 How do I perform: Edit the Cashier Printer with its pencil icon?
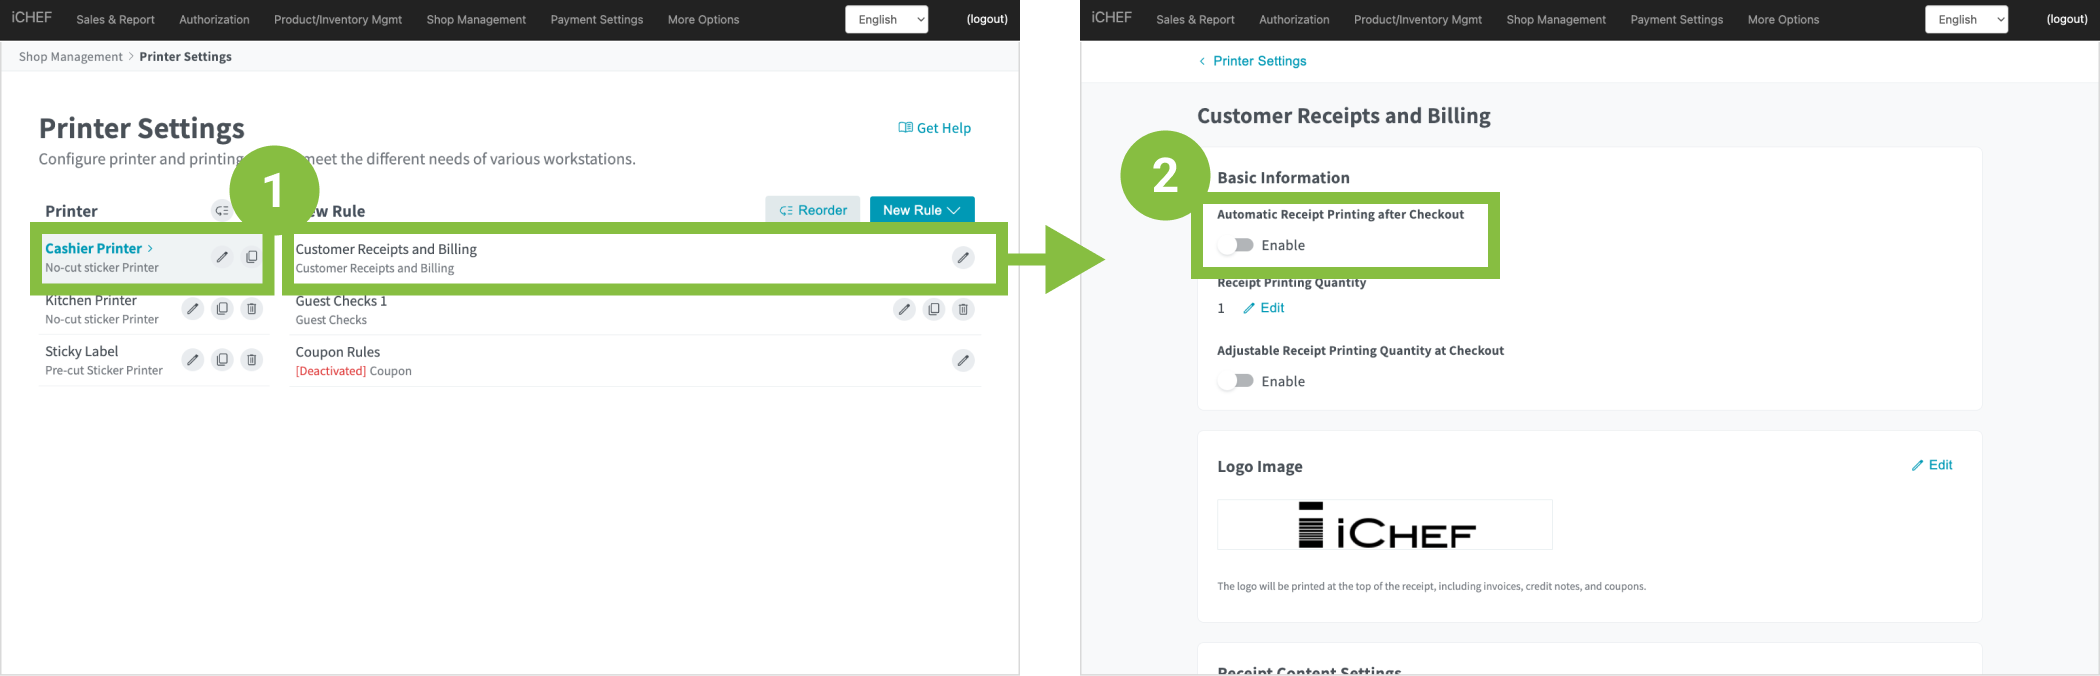(x=222, y=257)
